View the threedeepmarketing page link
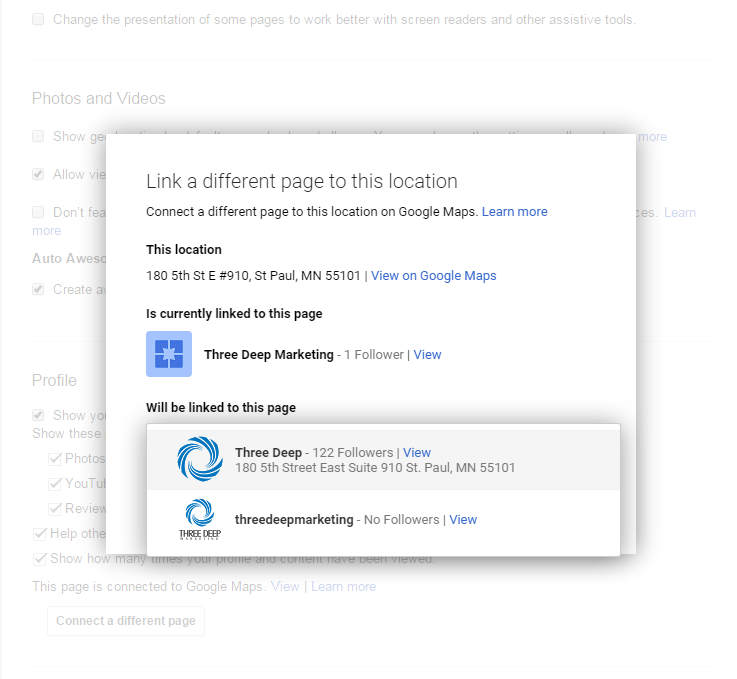 (463, 520)
